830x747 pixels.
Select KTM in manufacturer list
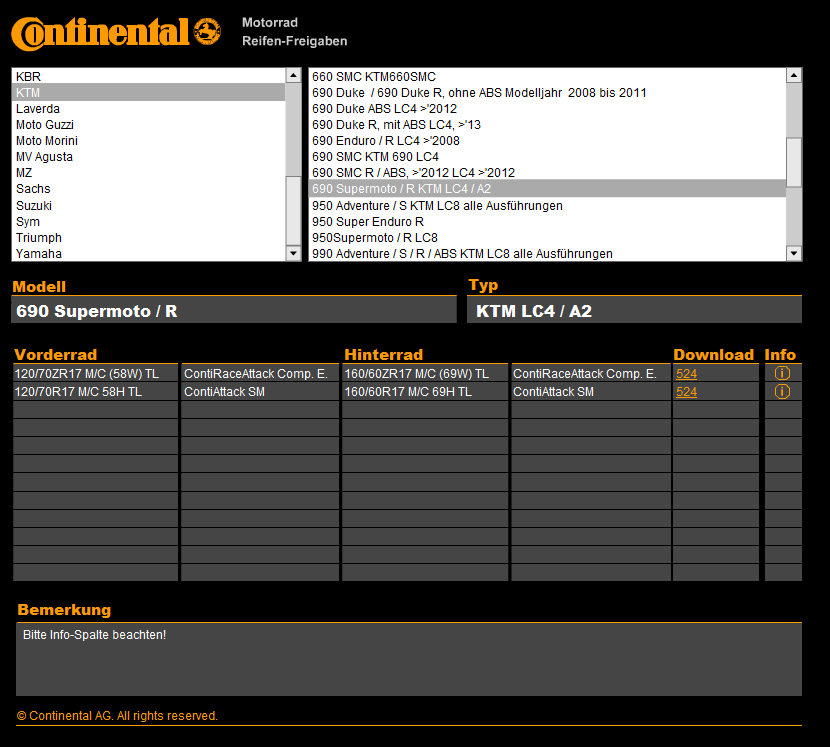(x=148, y=93)
